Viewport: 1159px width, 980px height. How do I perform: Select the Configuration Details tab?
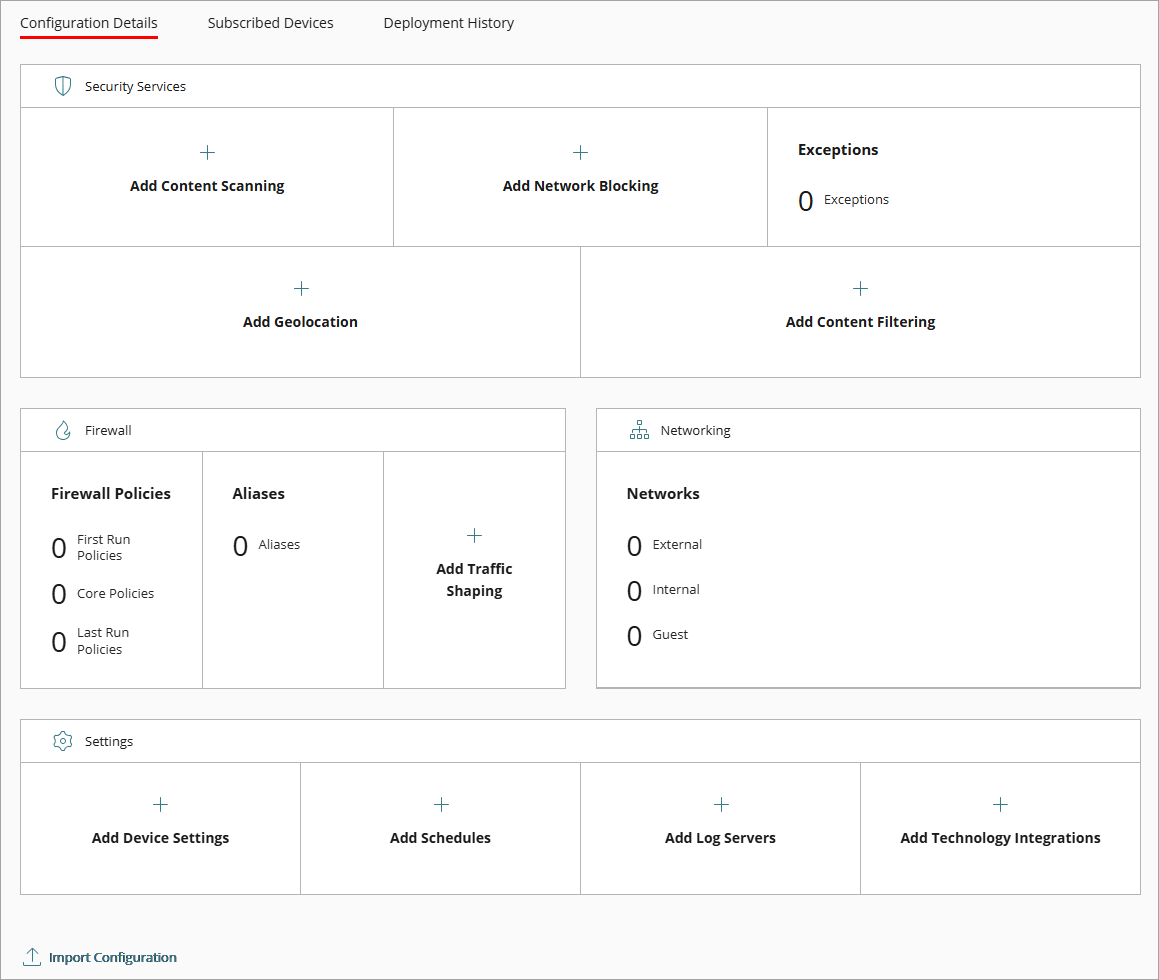88,22
